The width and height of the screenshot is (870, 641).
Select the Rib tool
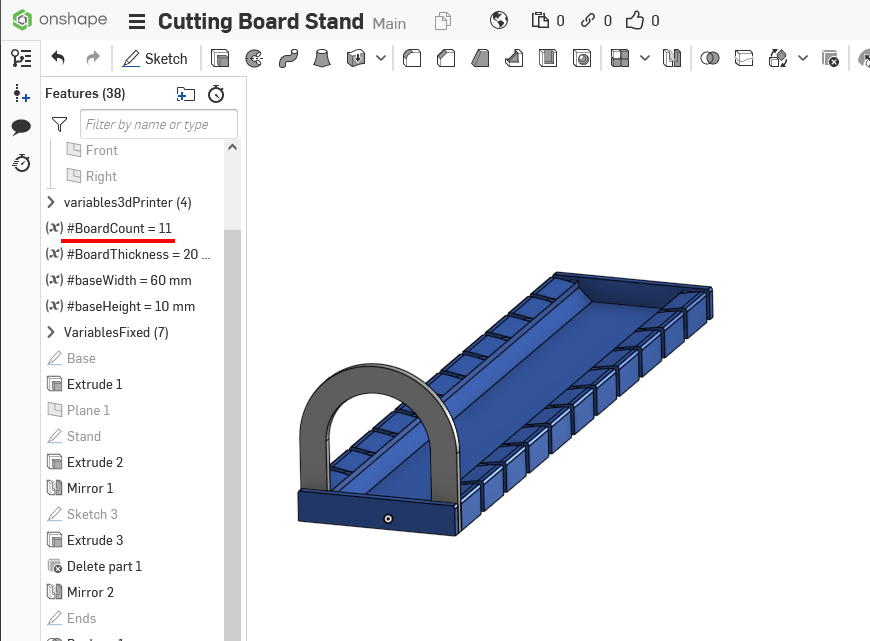click(514, 58)
